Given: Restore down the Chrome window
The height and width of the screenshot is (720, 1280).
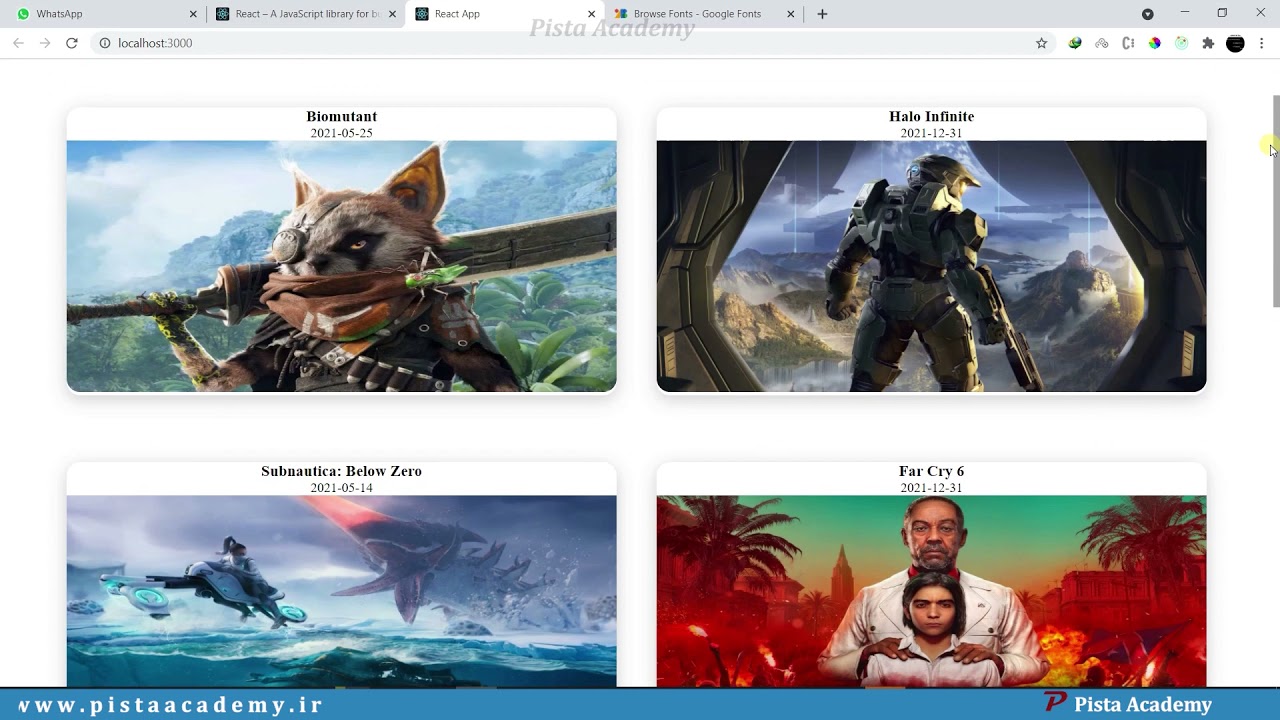Looking at the screenshot, I should click(1222, 13).
